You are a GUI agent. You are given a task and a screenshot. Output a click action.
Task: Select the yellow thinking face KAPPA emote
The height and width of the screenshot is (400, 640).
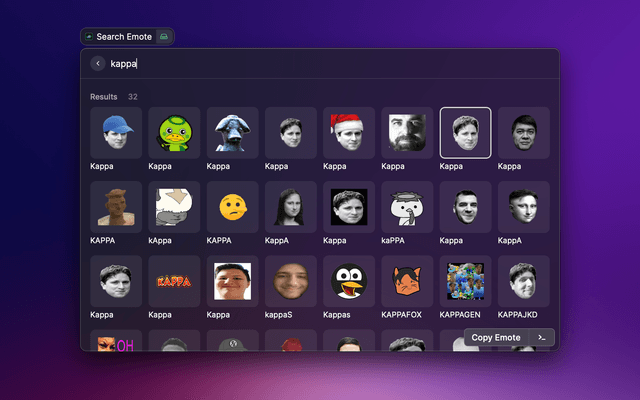(x=232, y=207)
